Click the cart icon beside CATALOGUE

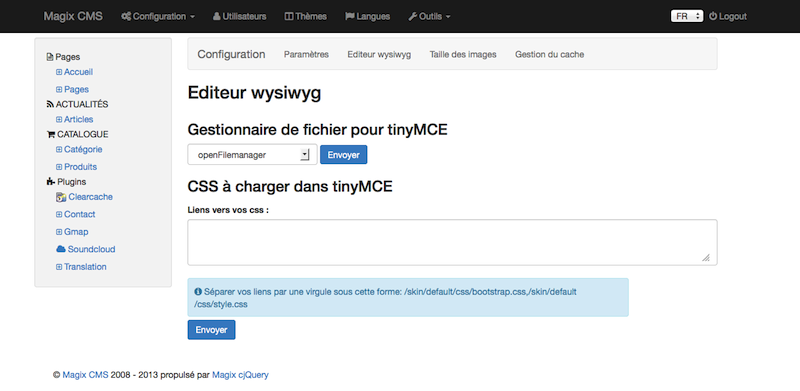click(x=51, y=134)
